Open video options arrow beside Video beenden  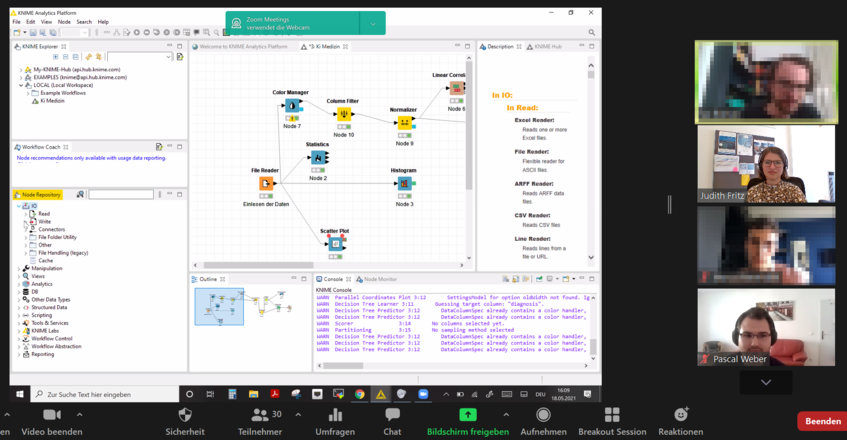point(79,415)
